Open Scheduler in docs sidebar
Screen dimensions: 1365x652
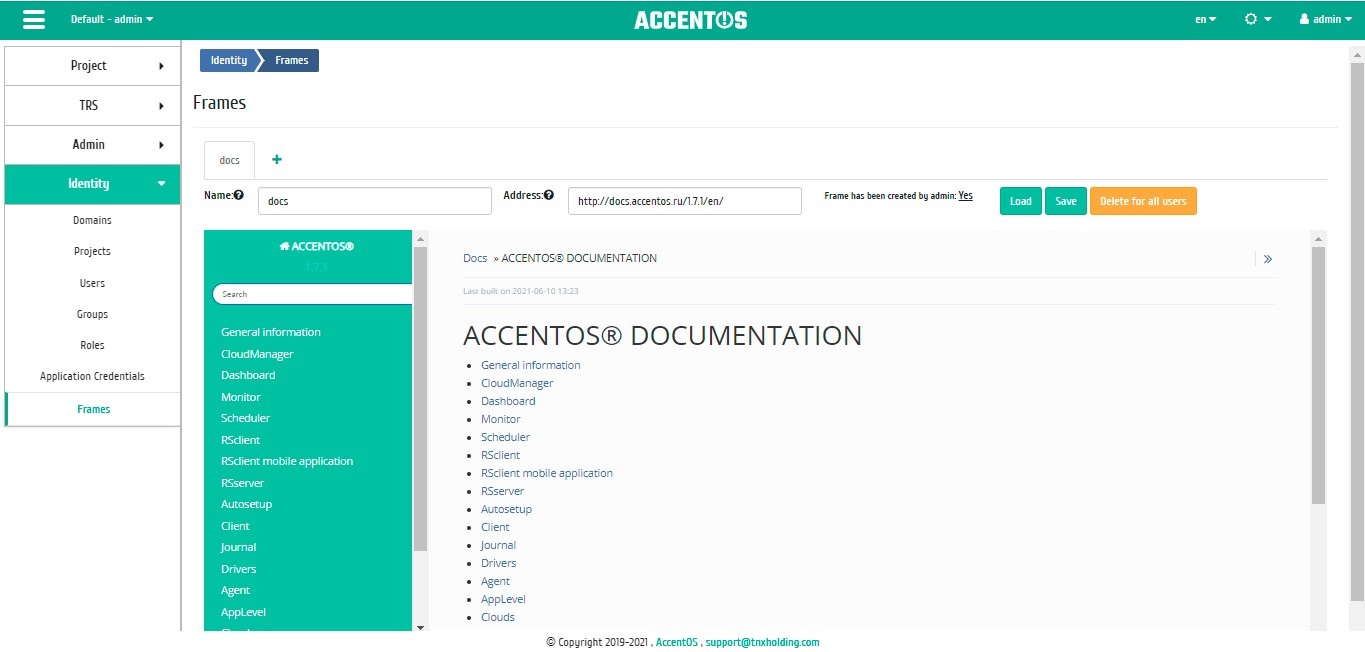[x=245, y=418]
